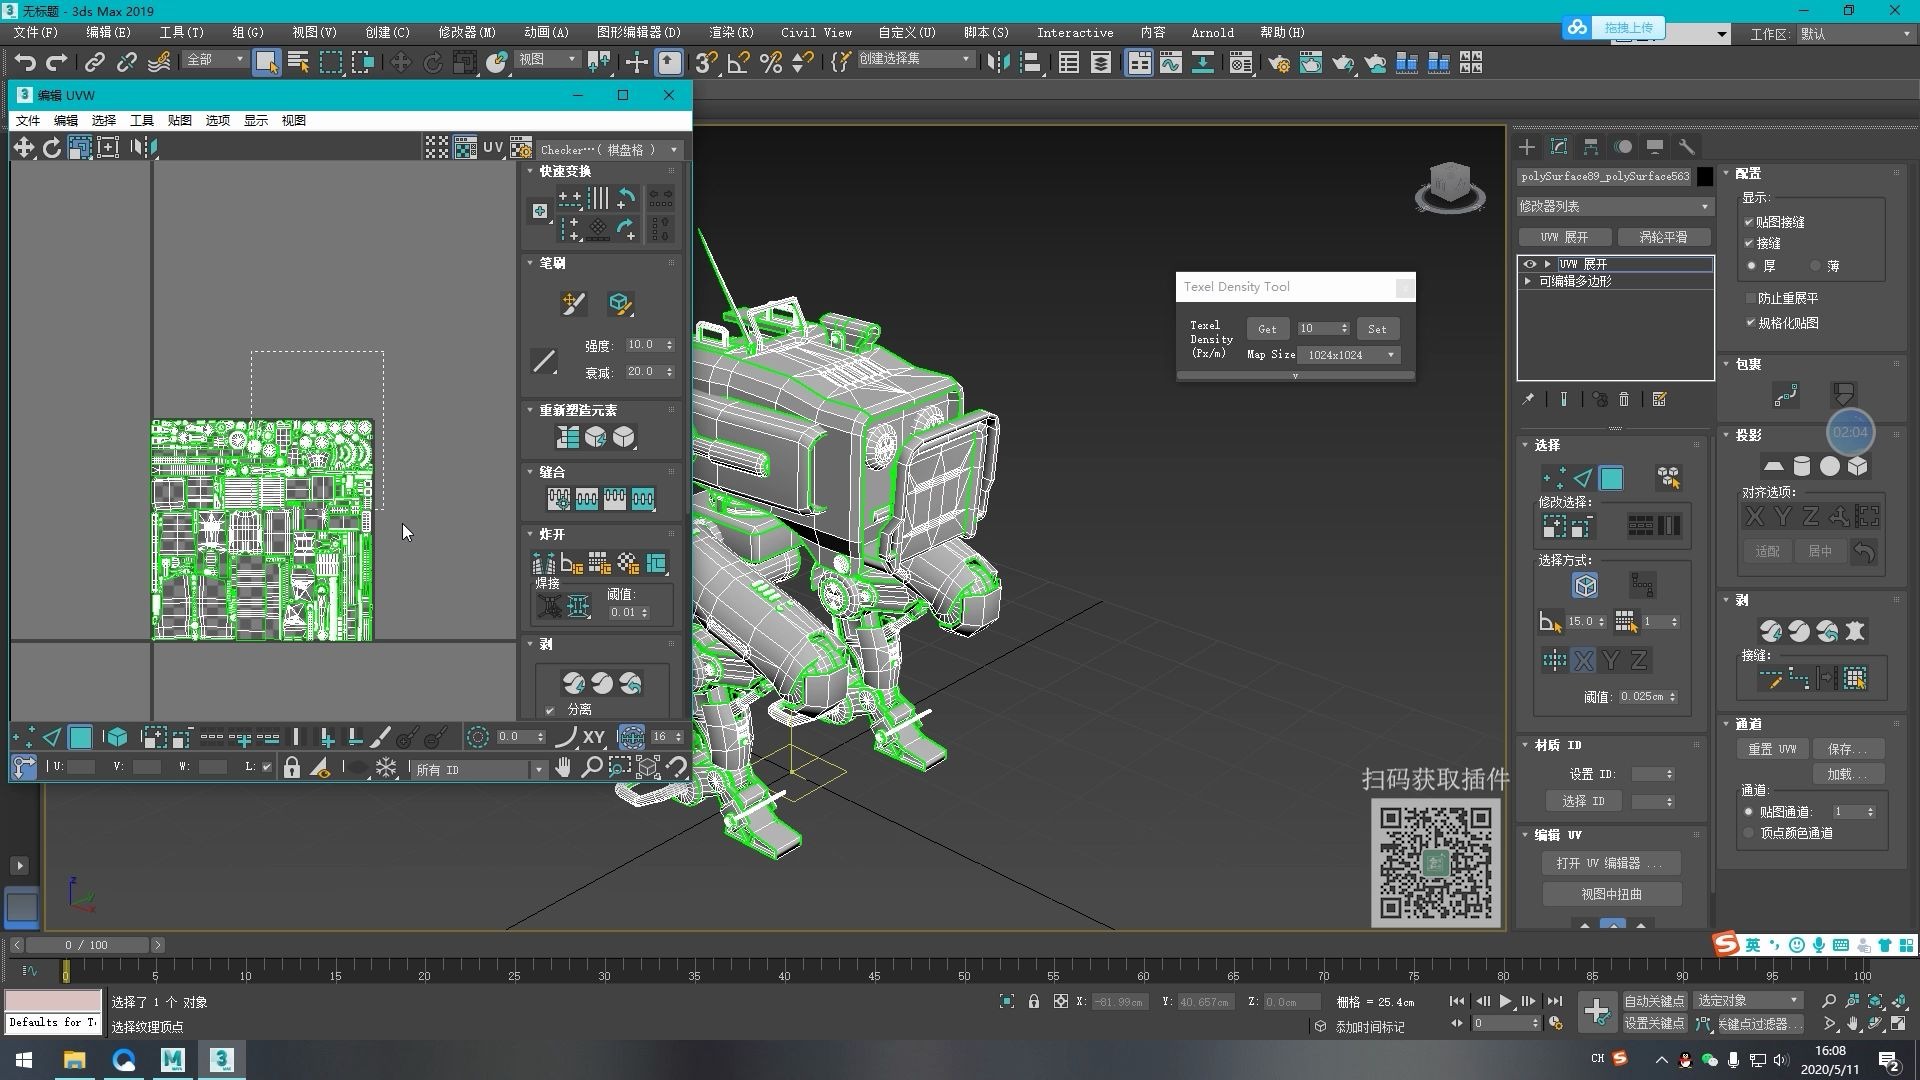The height and width of the screenshot is (1080, 1920).
Task: Select the Select and Move tool
Action: pos(400,63)
